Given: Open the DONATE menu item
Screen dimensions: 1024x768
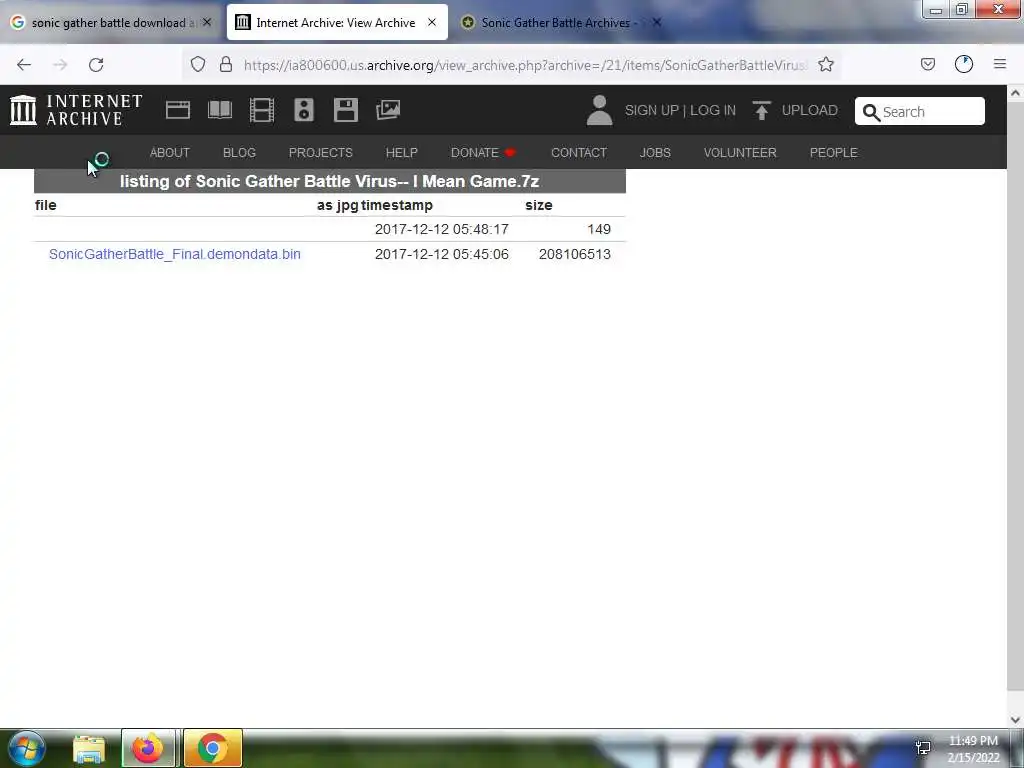Looking at the screenshot, I should tap(483, 153).
